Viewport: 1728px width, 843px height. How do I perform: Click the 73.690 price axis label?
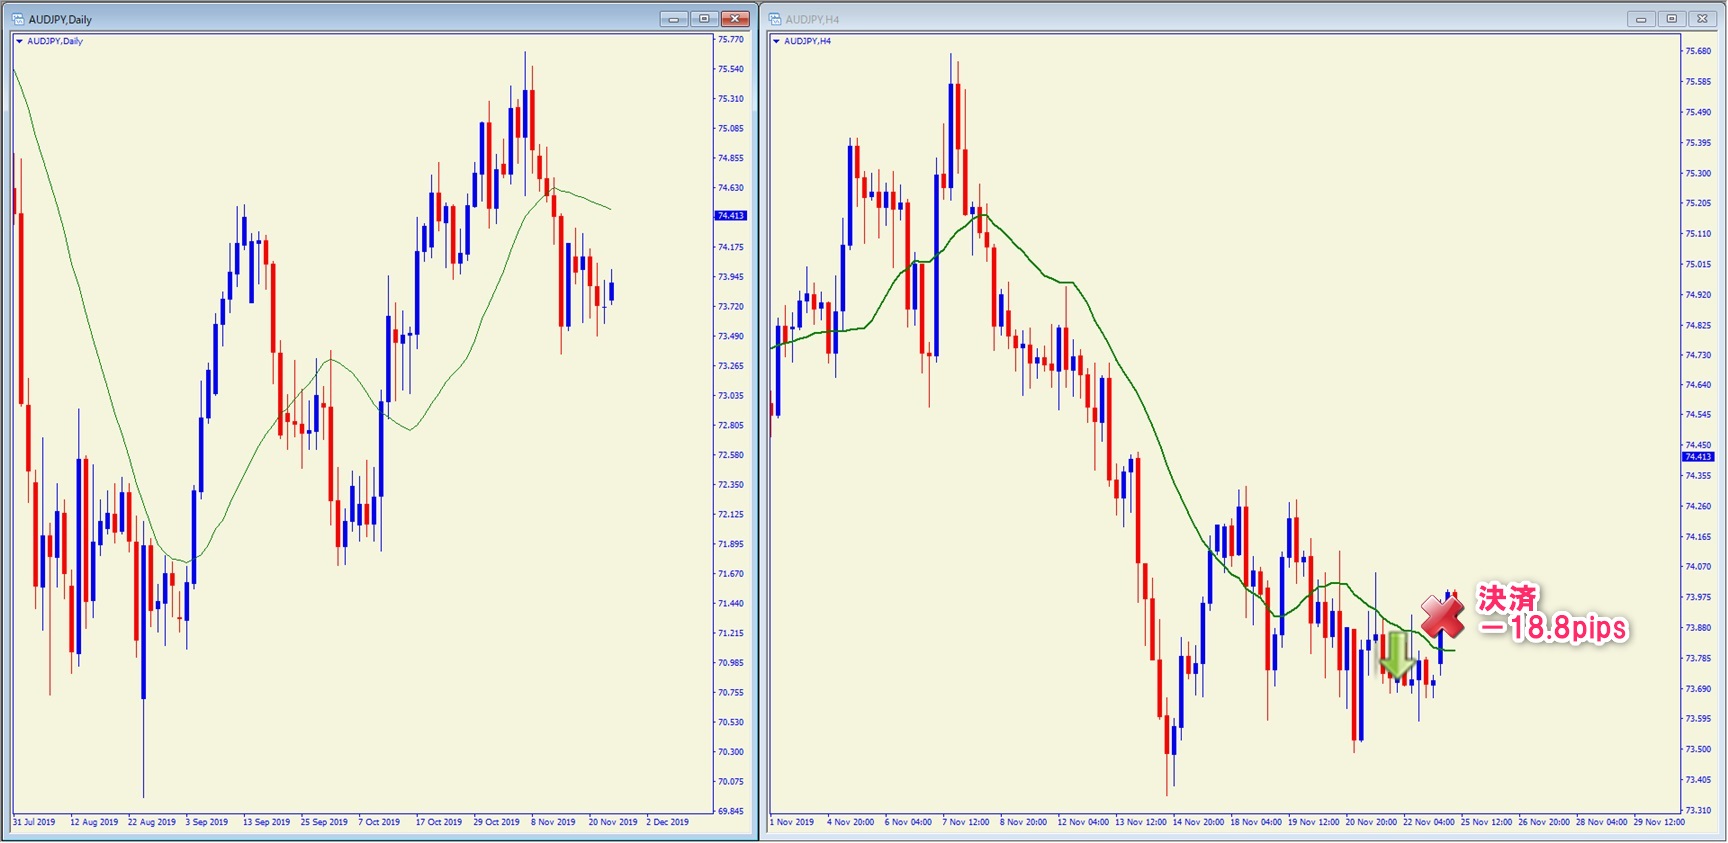coord(1698,689)
